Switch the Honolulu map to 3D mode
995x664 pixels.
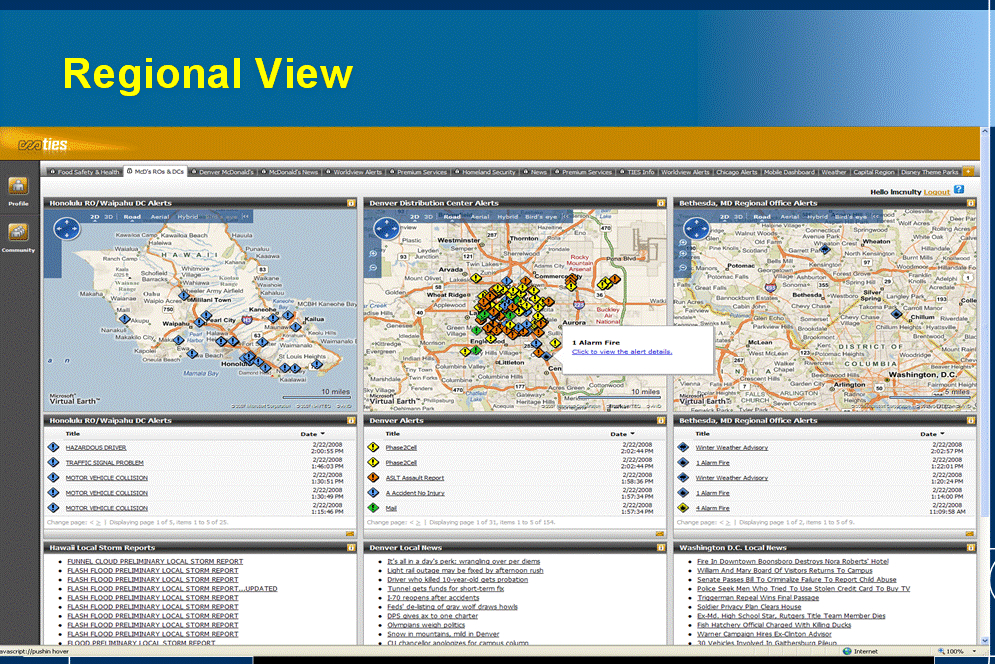[x=109, y=217]
